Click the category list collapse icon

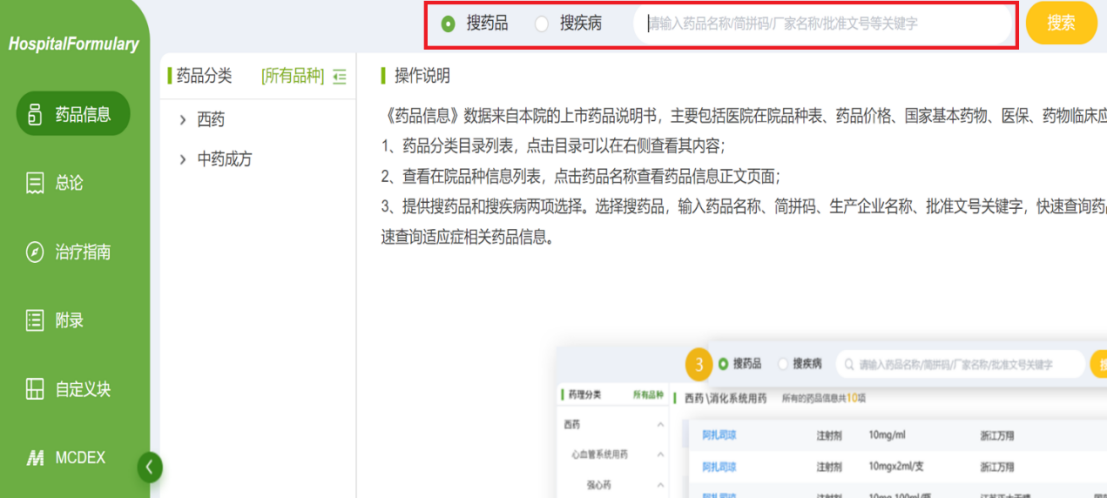[340, 76]
